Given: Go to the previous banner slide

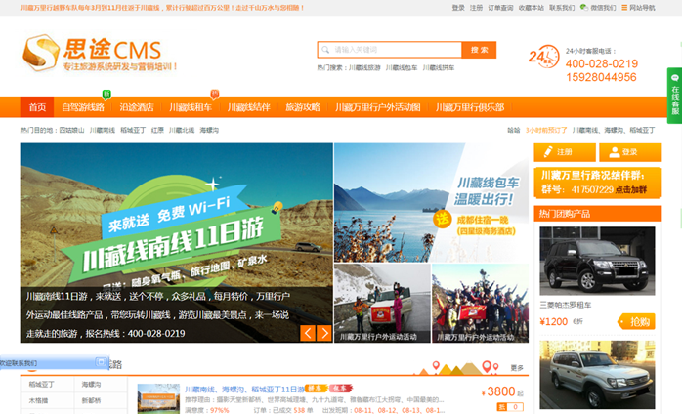Looking at the screenshot, I should pos(308,333).
